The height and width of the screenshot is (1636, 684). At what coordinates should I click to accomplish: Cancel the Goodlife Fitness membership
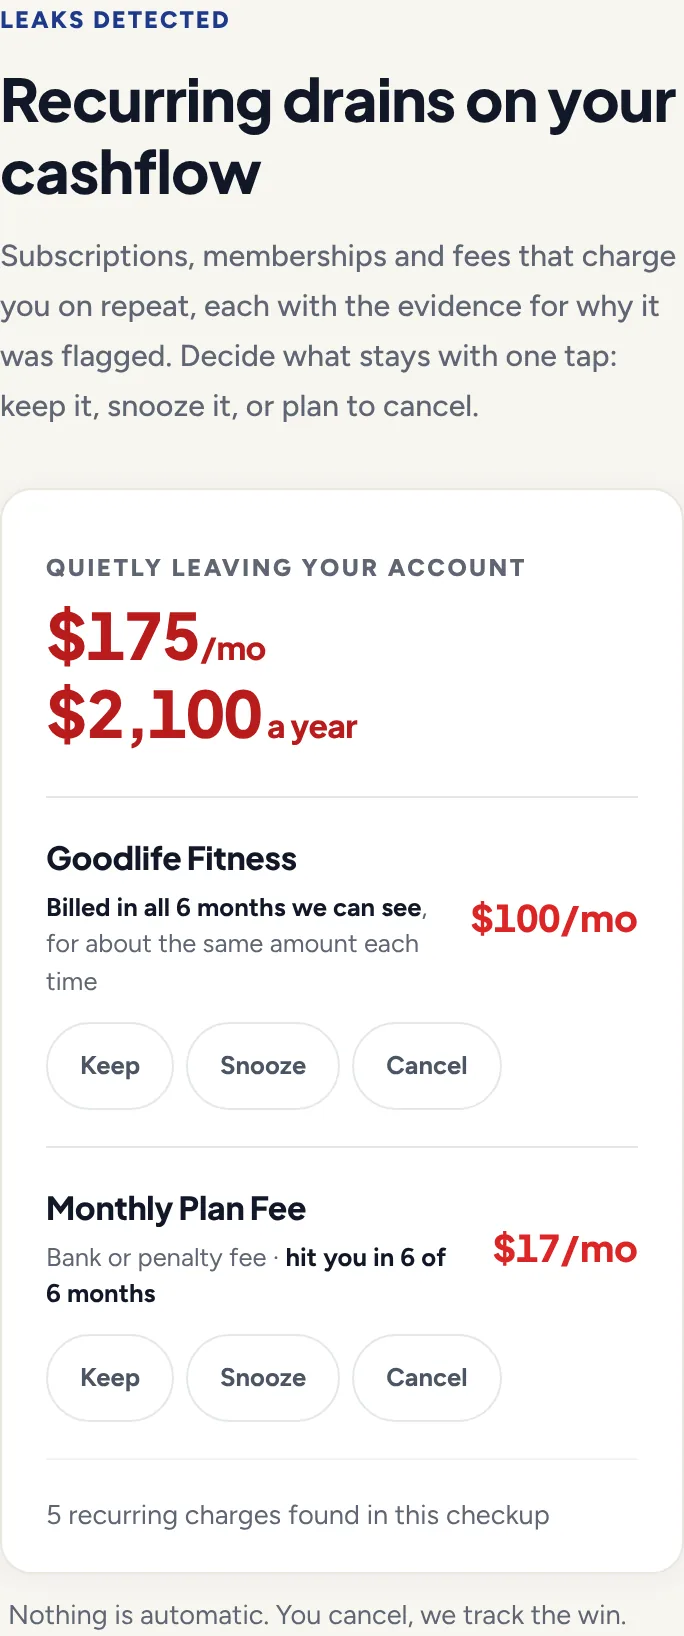point(427,1066)
